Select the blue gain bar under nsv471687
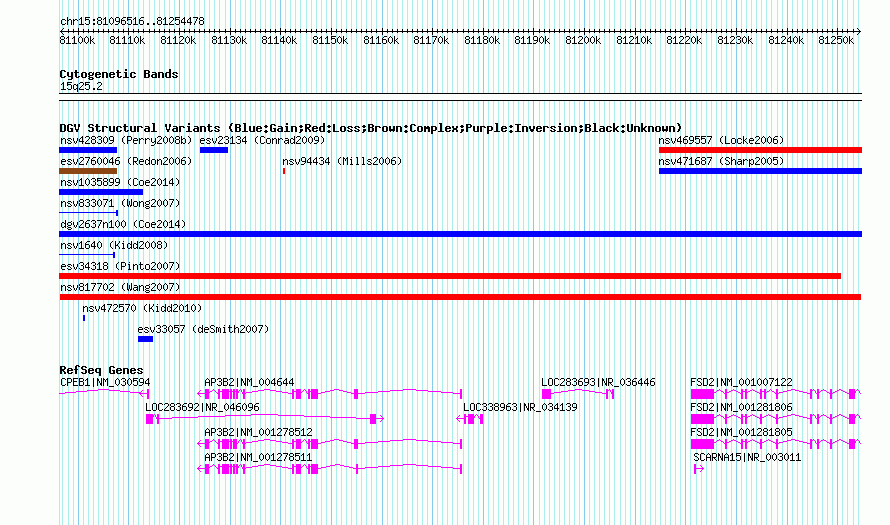The width and height of the screenshot is (890, 525). click(x=761, y=171)
